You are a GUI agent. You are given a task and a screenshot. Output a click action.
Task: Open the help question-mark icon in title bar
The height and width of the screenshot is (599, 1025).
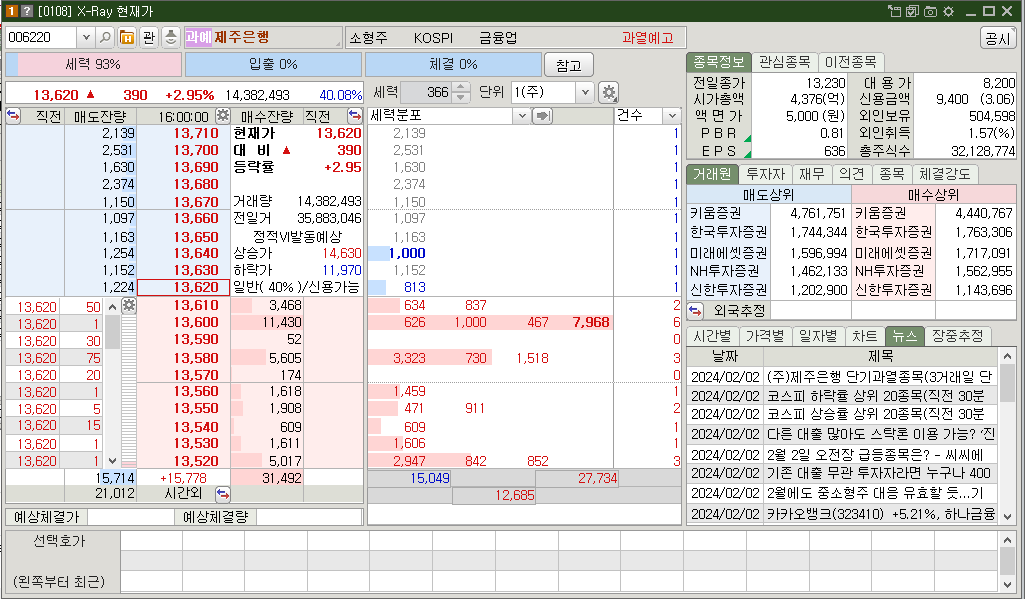point(27,11)
